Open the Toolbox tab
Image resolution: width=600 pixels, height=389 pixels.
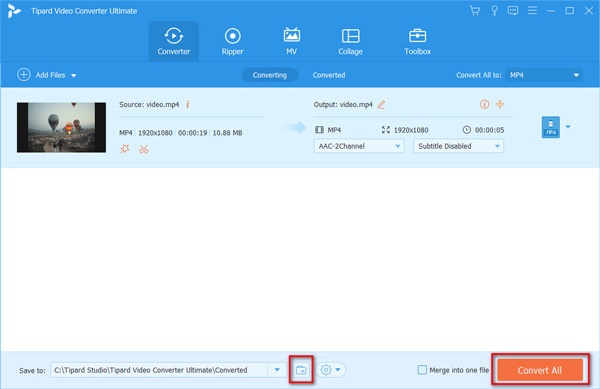(417, 41)
